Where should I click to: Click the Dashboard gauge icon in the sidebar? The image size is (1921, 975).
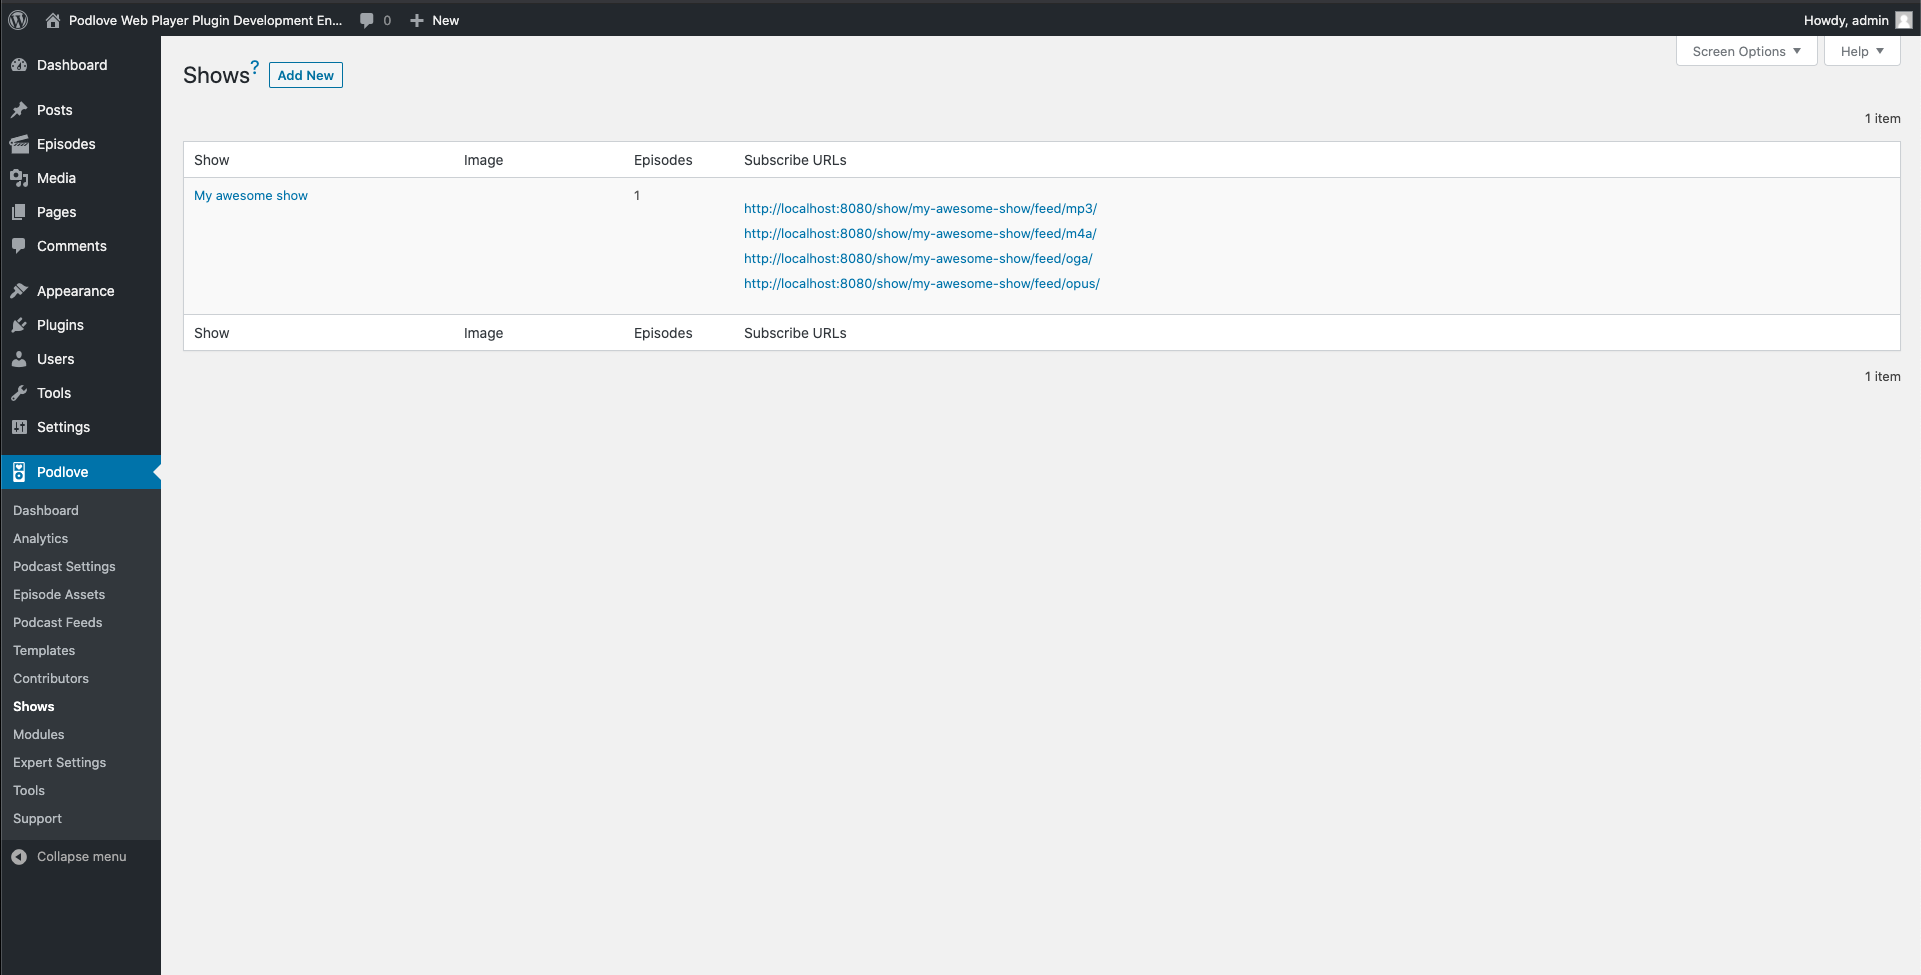[19, 65]
